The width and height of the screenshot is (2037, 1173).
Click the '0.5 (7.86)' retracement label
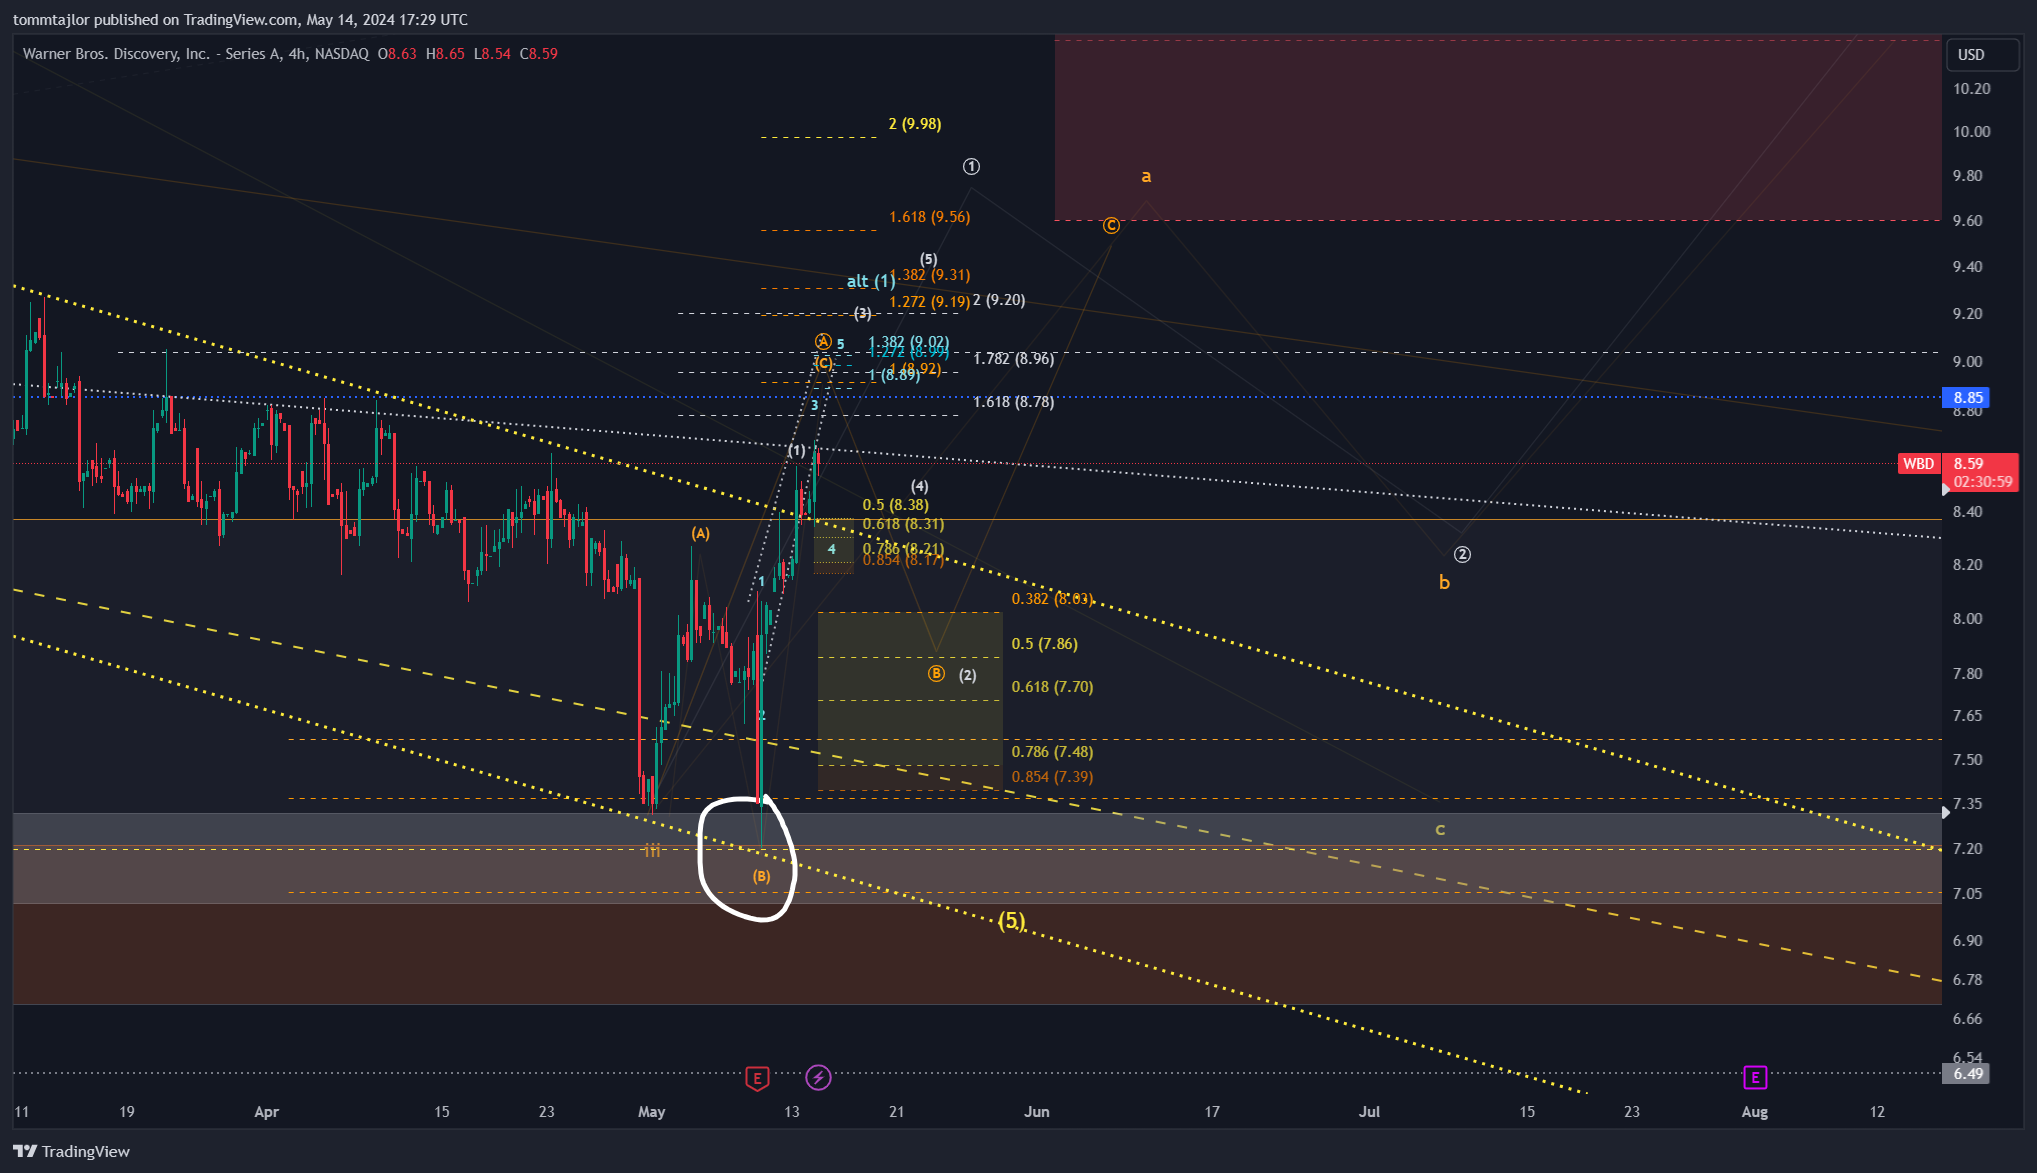click(1045, 644)
